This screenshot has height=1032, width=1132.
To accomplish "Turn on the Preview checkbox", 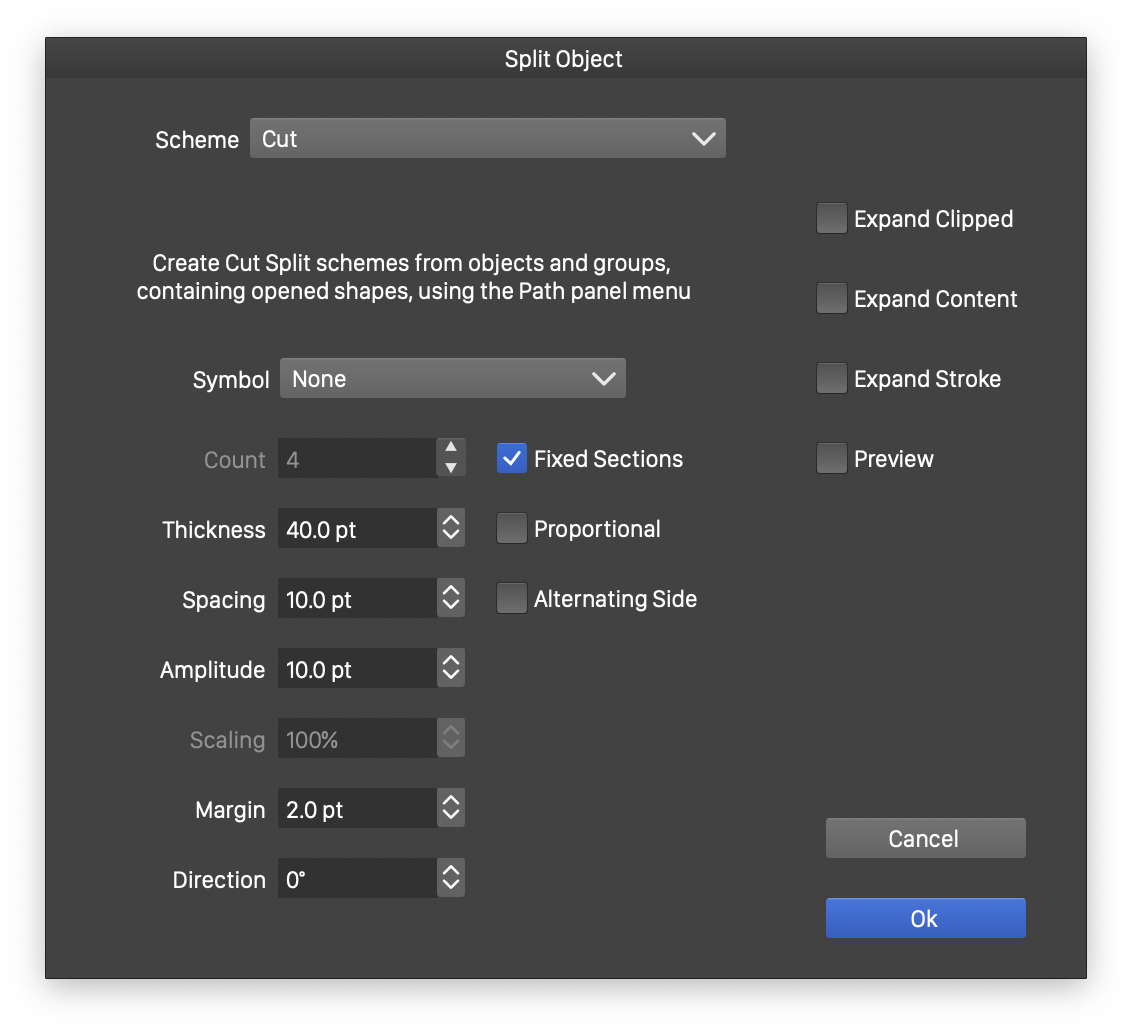I will (831, 459).
